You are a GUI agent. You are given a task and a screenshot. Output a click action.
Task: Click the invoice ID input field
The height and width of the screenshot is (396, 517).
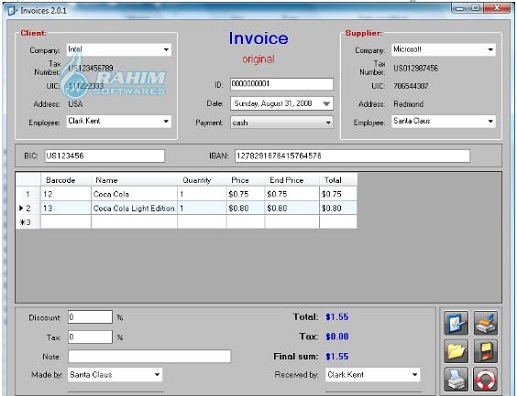pos(282,84)
